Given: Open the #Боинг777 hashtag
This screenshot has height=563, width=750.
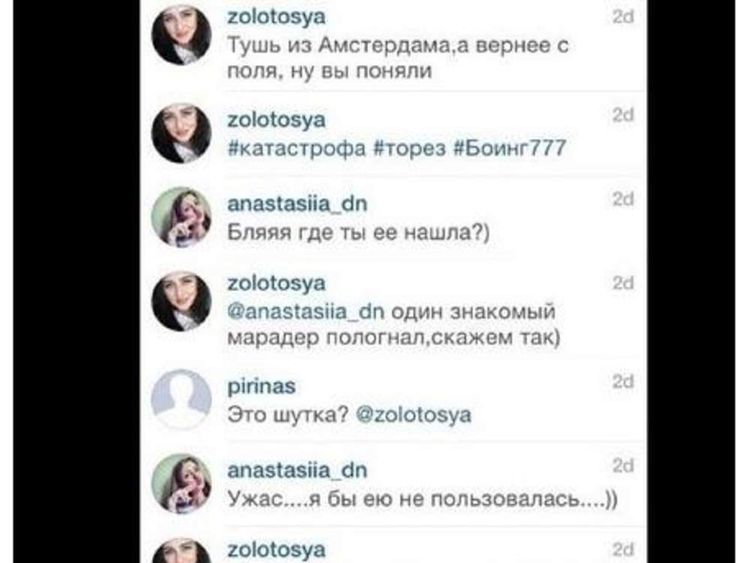Looking at the screenshot, I should coord(509,148).
